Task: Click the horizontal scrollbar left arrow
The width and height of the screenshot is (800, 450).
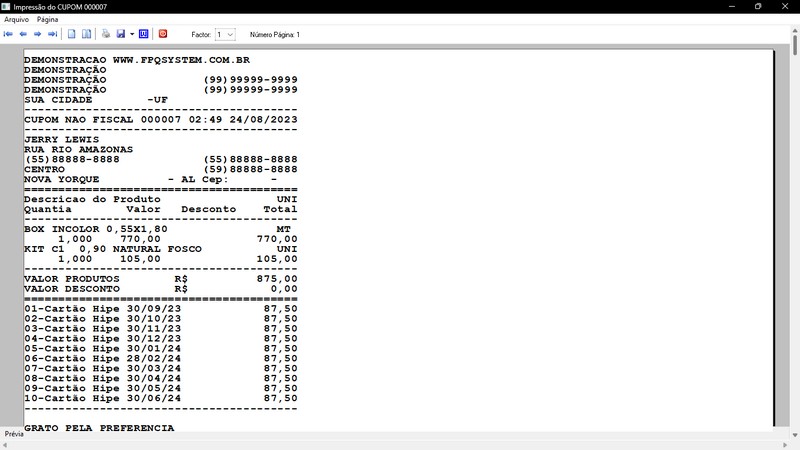Action: tap(5, 445)
